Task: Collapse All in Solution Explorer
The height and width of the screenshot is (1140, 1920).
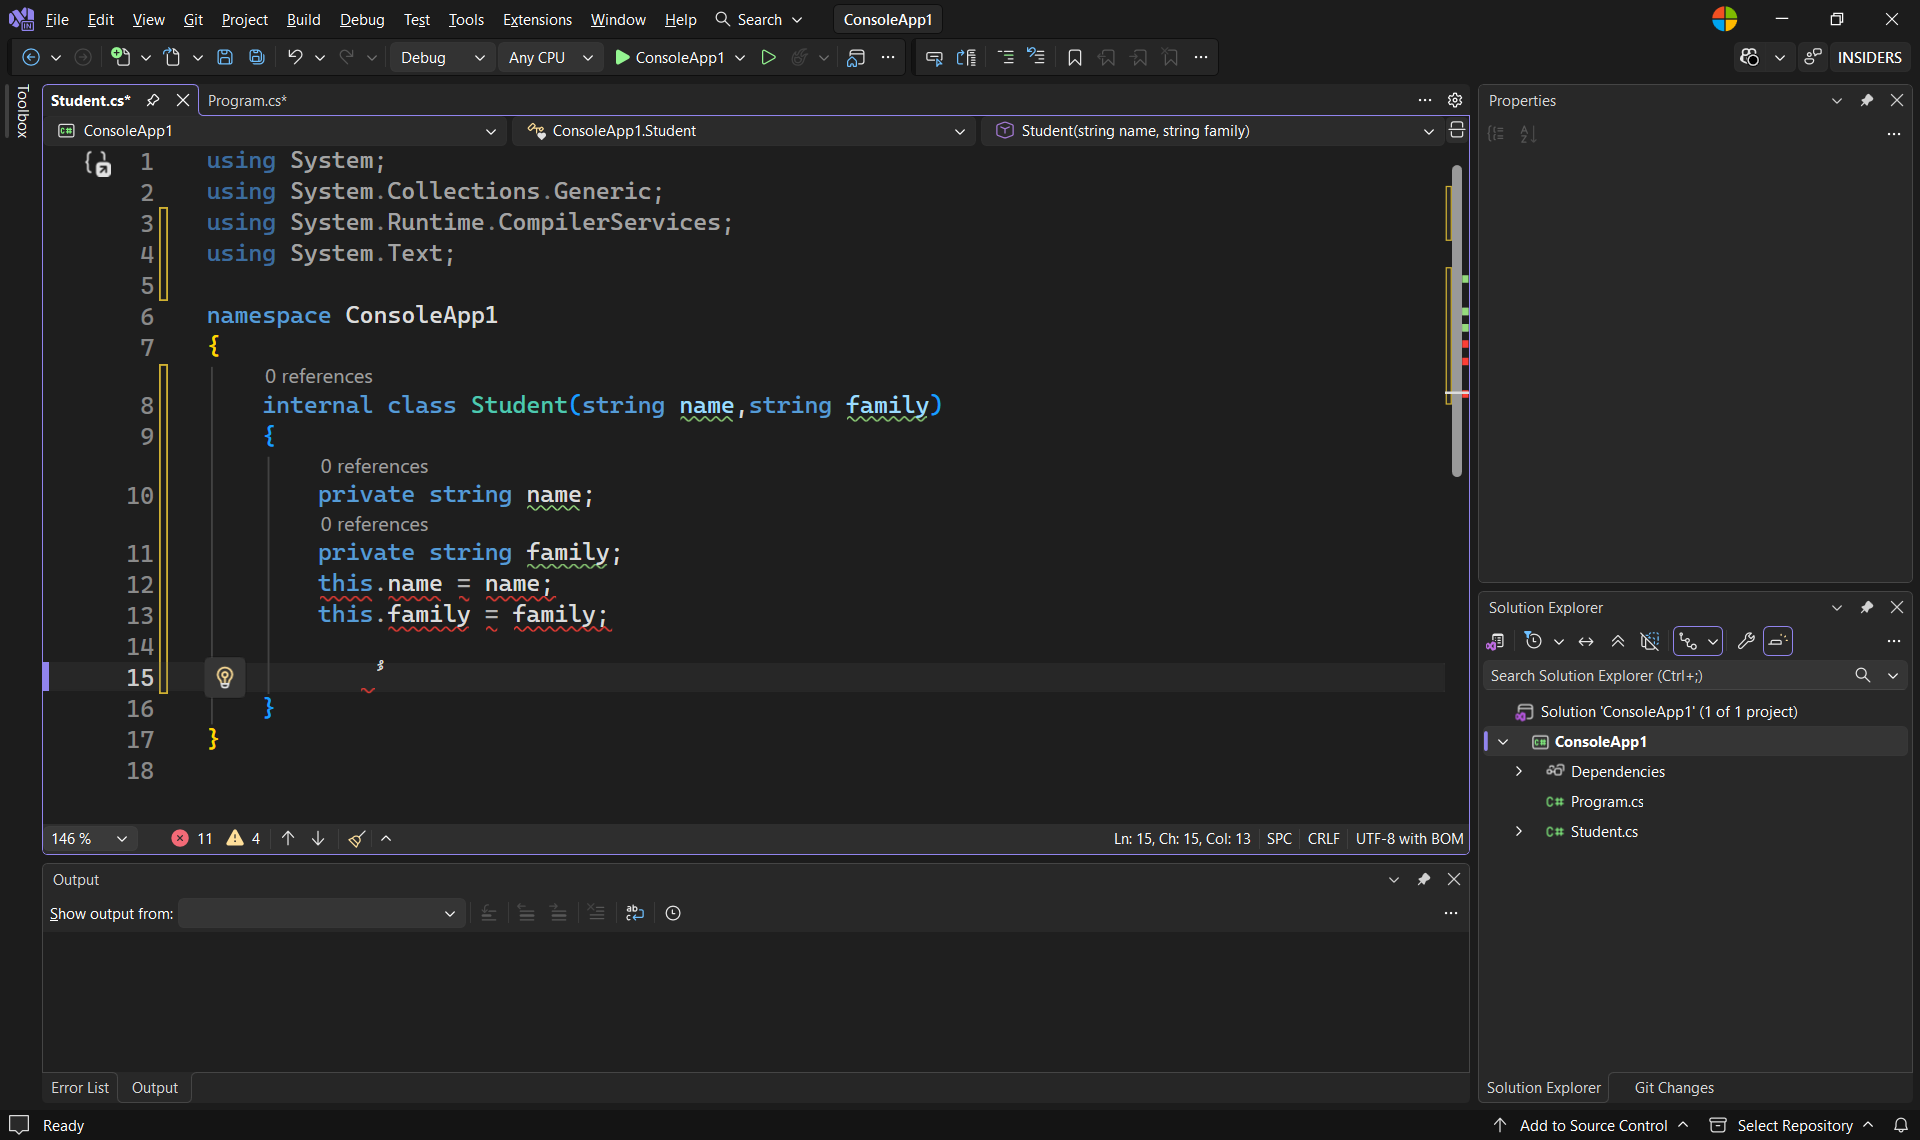Action: (1618, 641)
